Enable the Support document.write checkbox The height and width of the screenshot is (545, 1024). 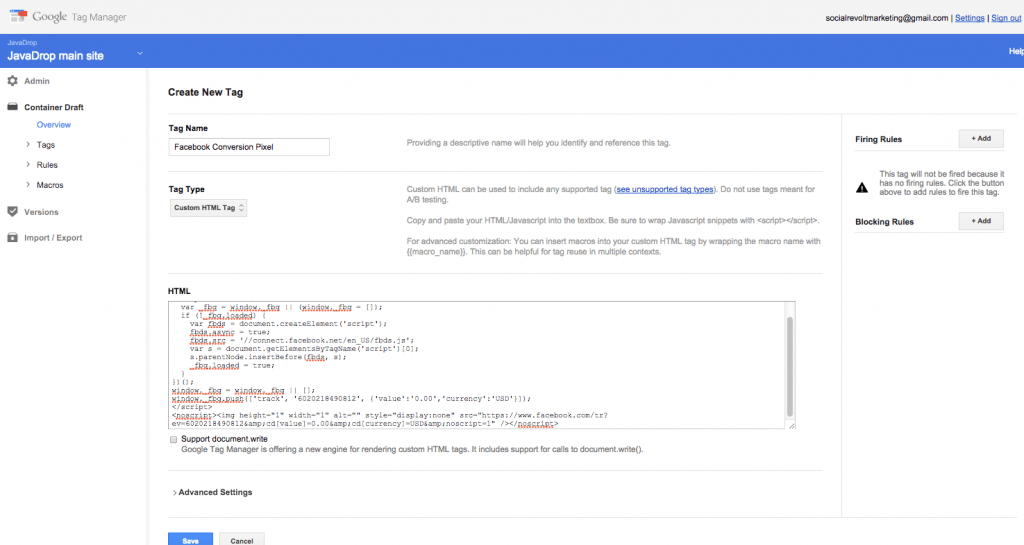173,439
